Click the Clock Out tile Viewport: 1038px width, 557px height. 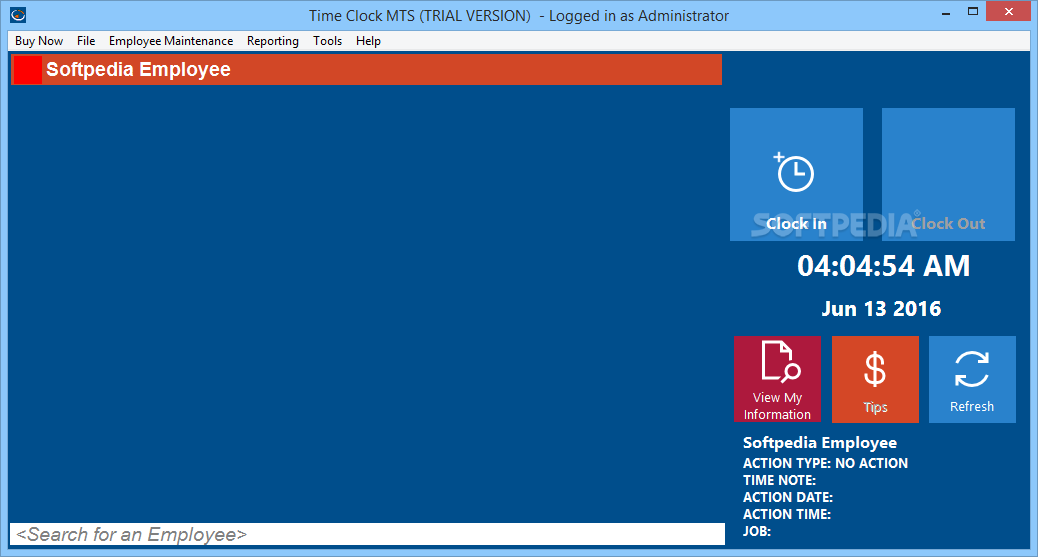[948, 174]
